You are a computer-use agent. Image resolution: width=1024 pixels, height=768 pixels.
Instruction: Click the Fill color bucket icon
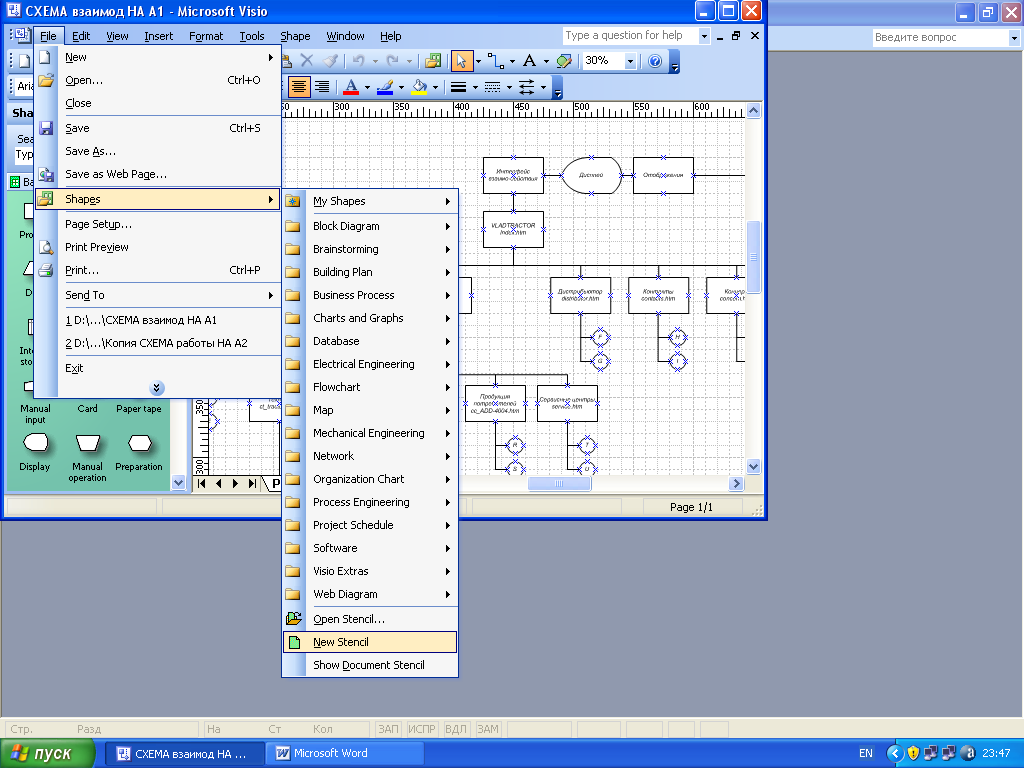(419, 87)
